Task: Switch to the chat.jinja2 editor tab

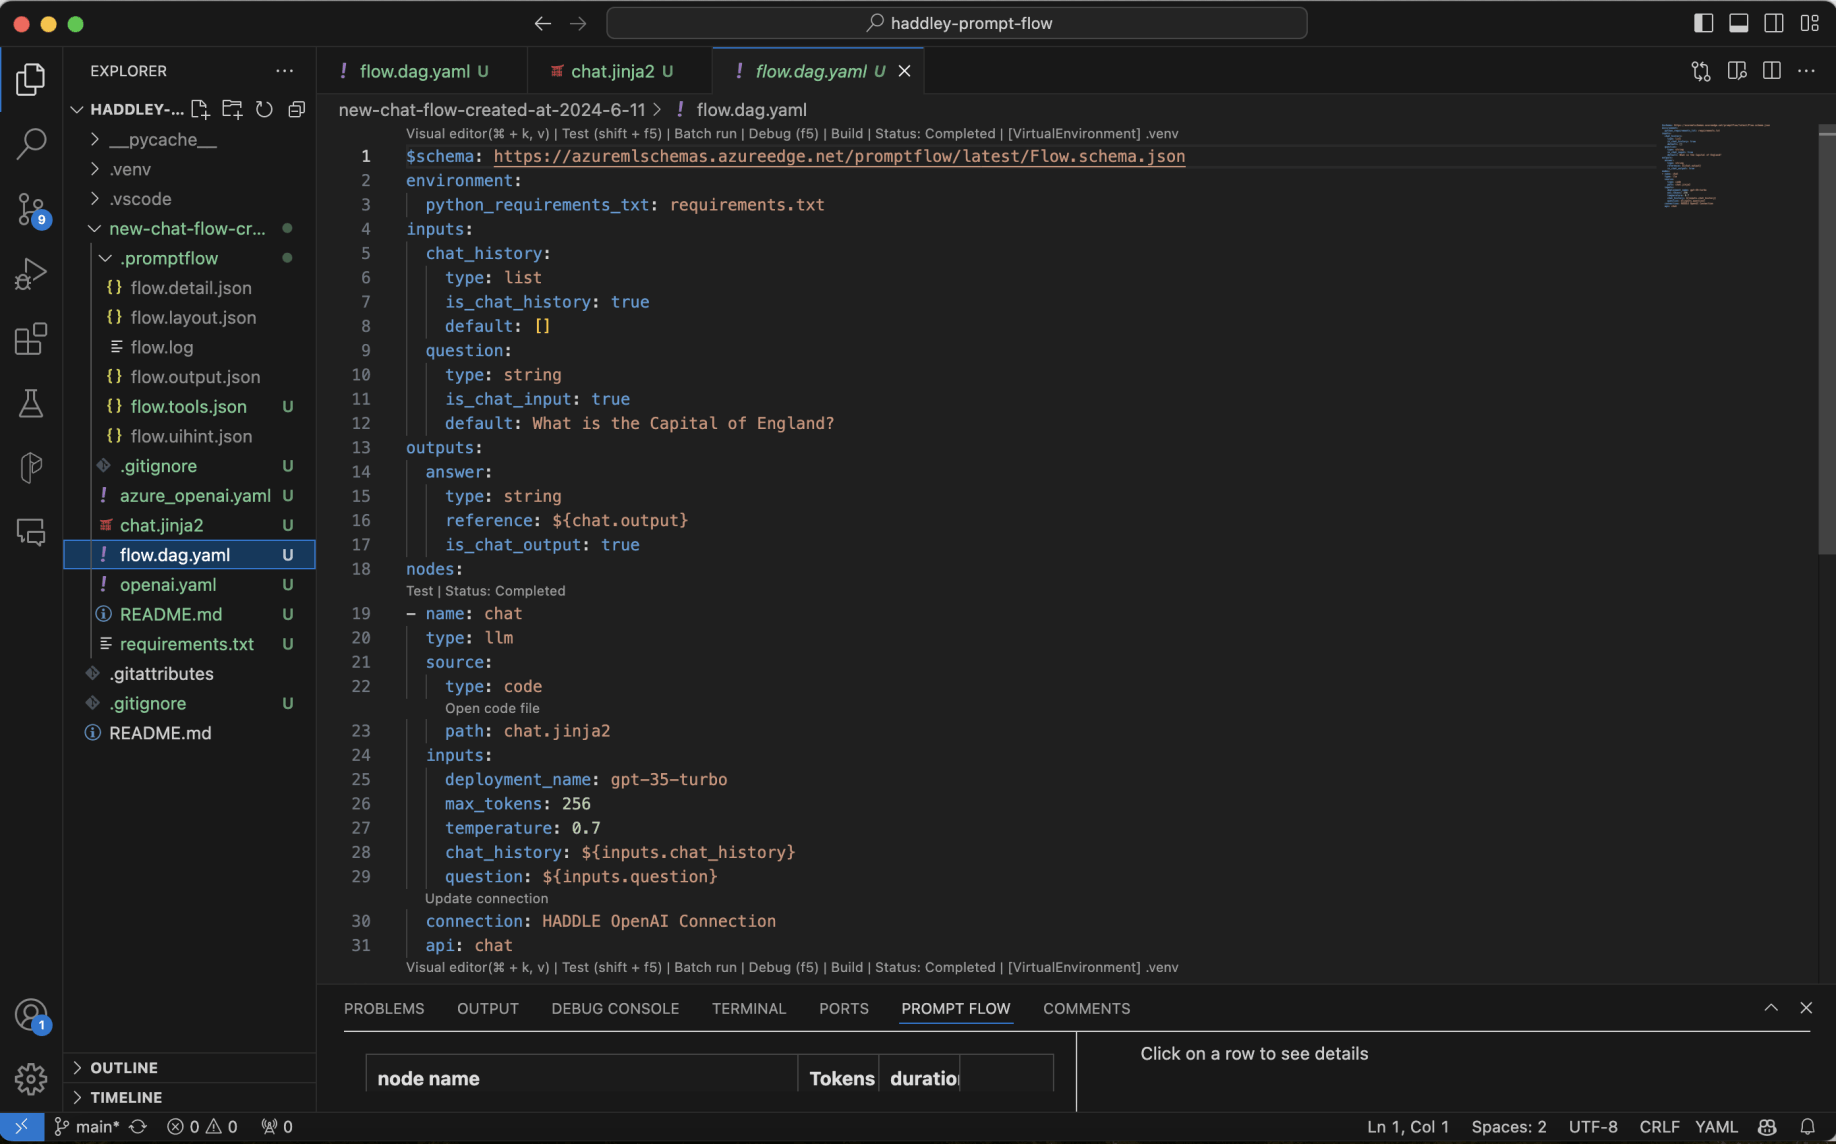Action: pyautogui.click(x=611, y=71)
